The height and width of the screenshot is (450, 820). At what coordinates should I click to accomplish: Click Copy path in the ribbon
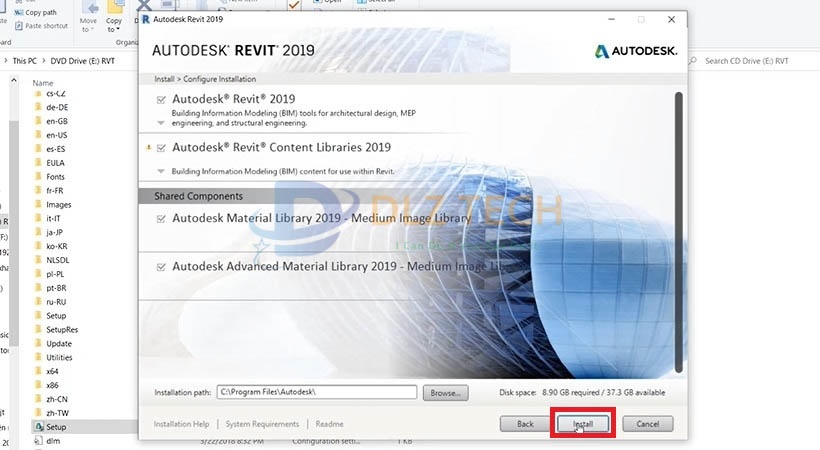40,12
